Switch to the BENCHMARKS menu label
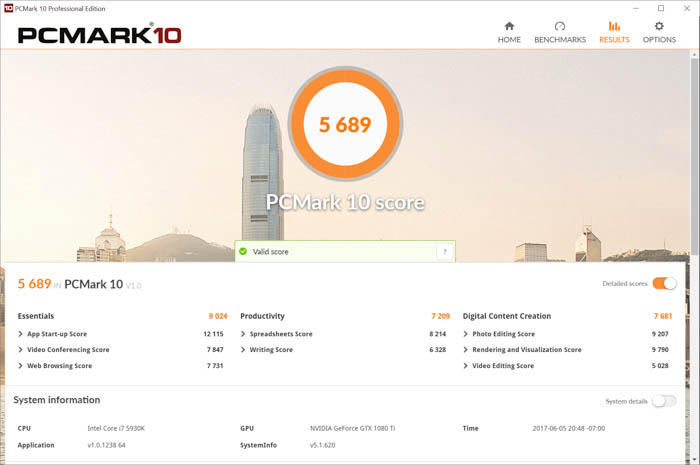The width and height of the screenshot is (700, 465). coord(560,40)
